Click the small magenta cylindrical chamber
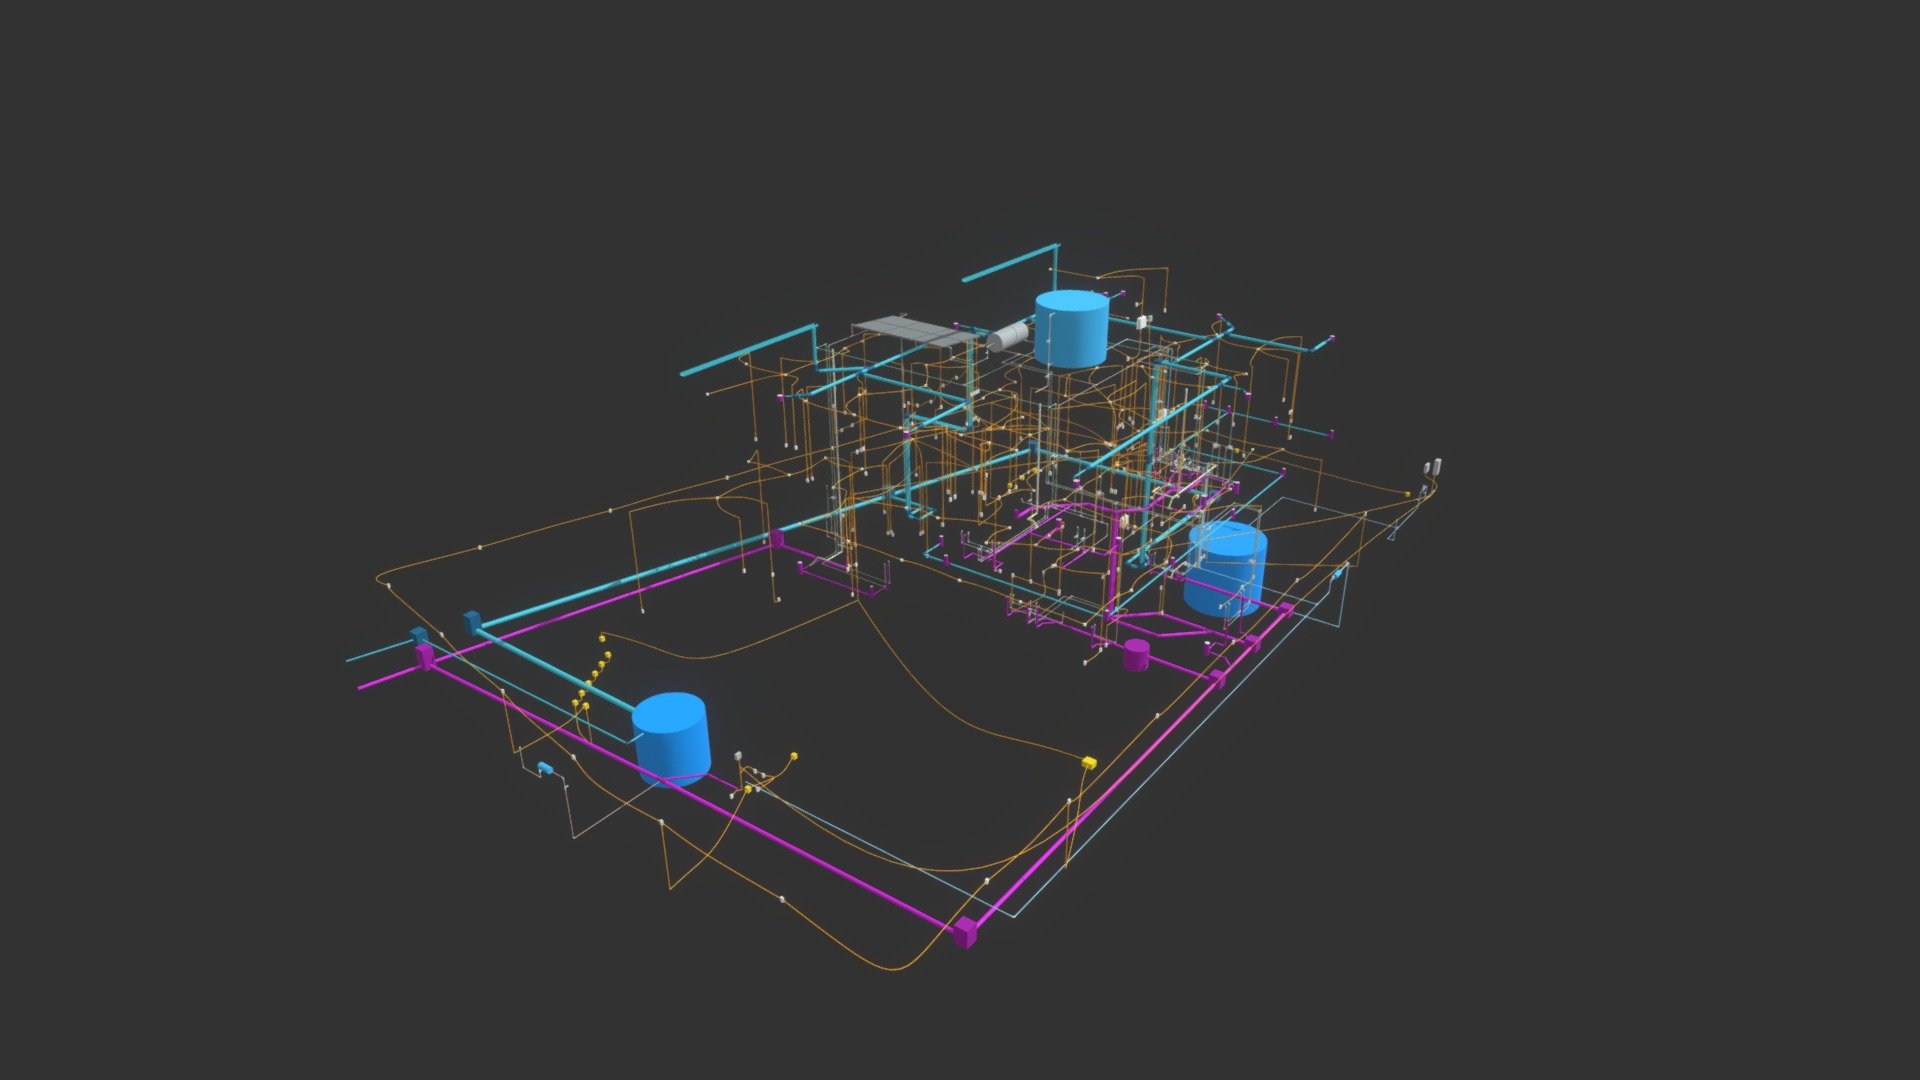The width and height of the screenshot is (1920, 1080). click(1136, 655)
